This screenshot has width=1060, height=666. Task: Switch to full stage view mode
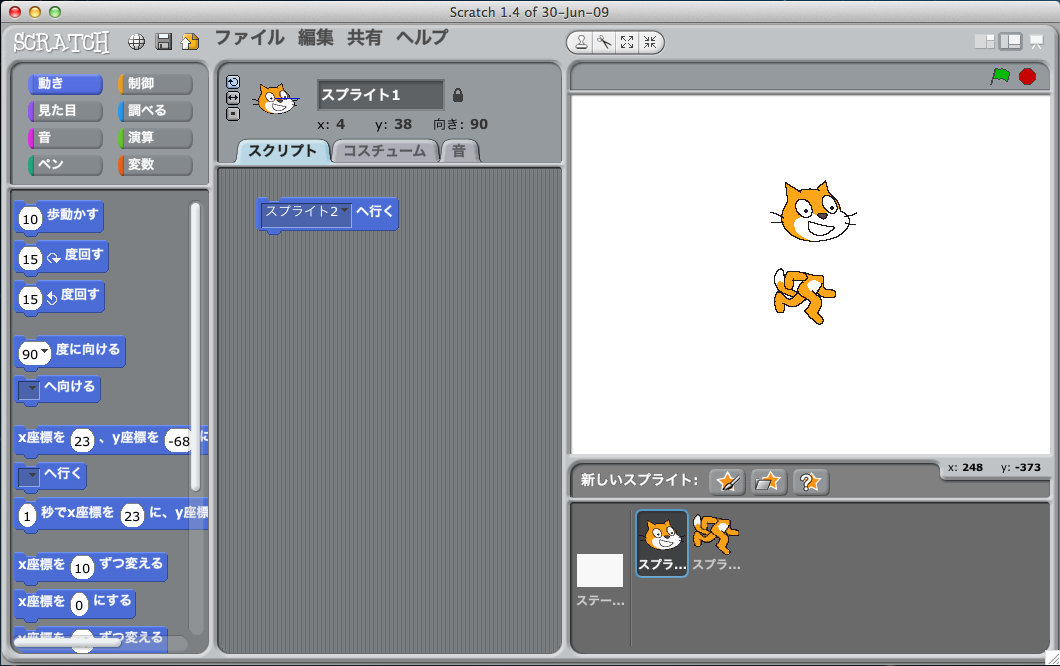1011,42
